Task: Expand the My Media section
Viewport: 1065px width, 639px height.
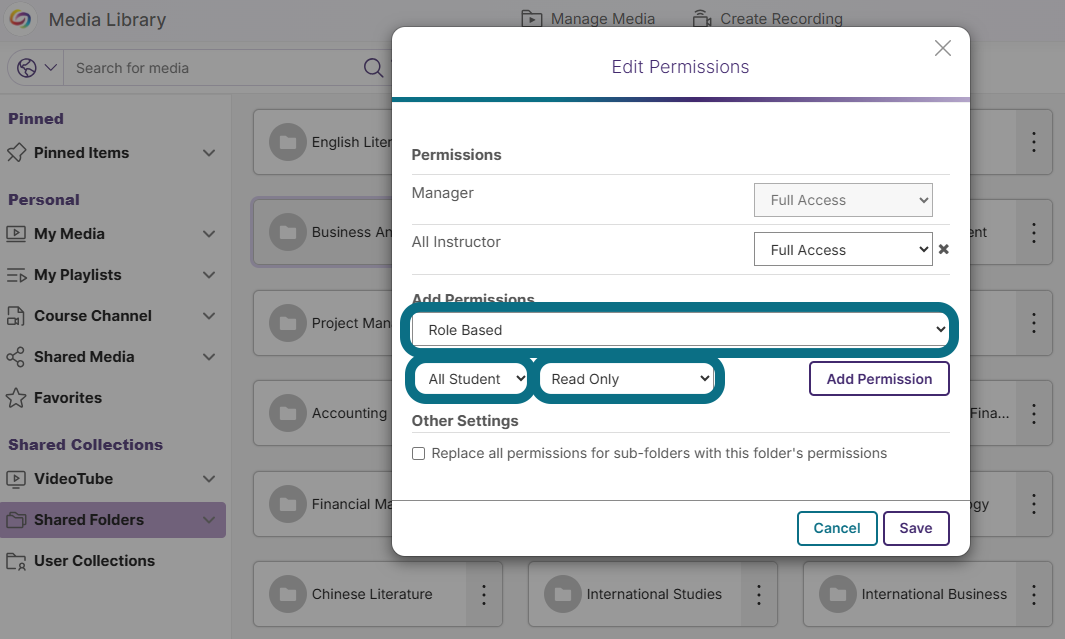Action: pyautogui.click(x=209, y=234)
